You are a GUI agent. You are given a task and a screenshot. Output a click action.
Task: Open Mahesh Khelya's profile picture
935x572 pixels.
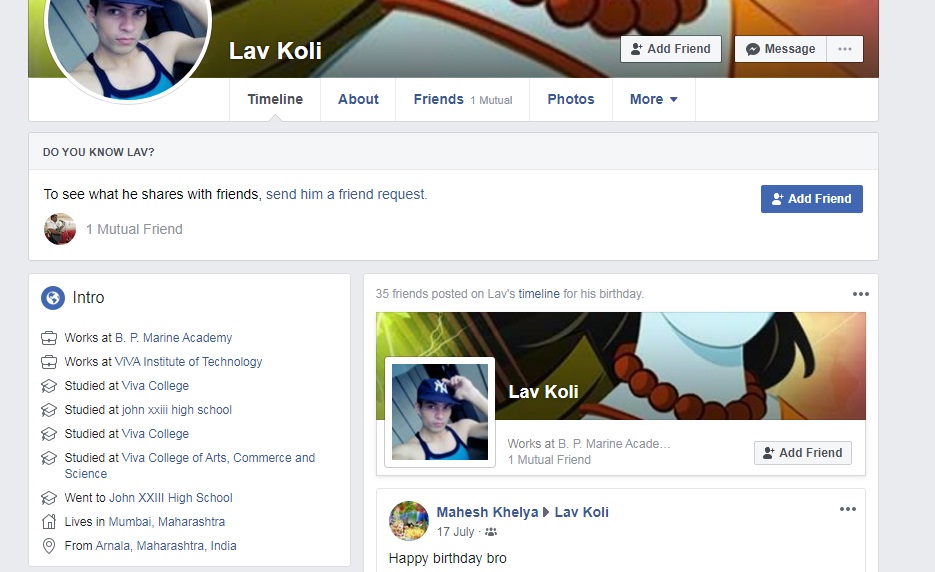(408, 521)
